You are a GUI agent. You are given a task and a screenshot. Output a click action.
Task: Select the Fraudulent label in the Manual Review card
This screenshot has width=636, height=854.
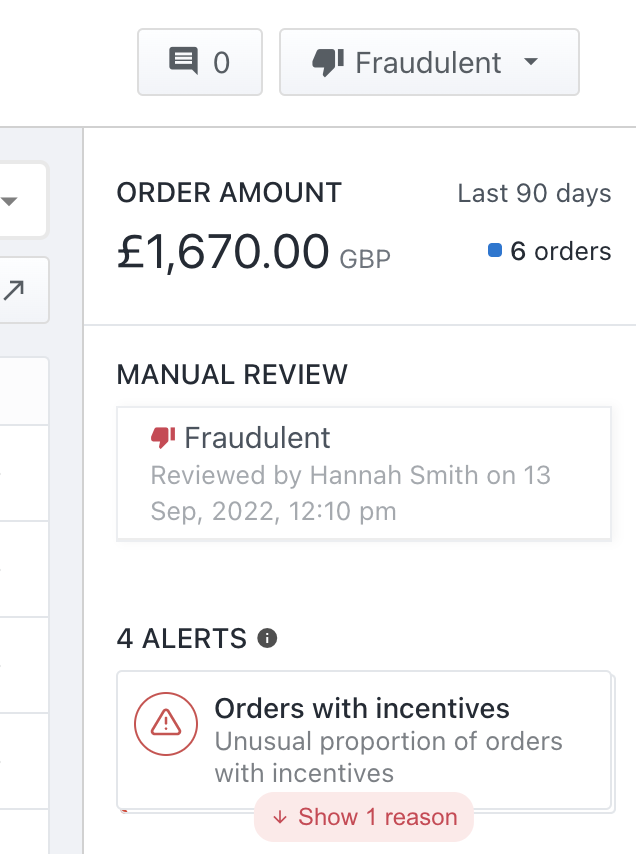(x=257, y=437)
